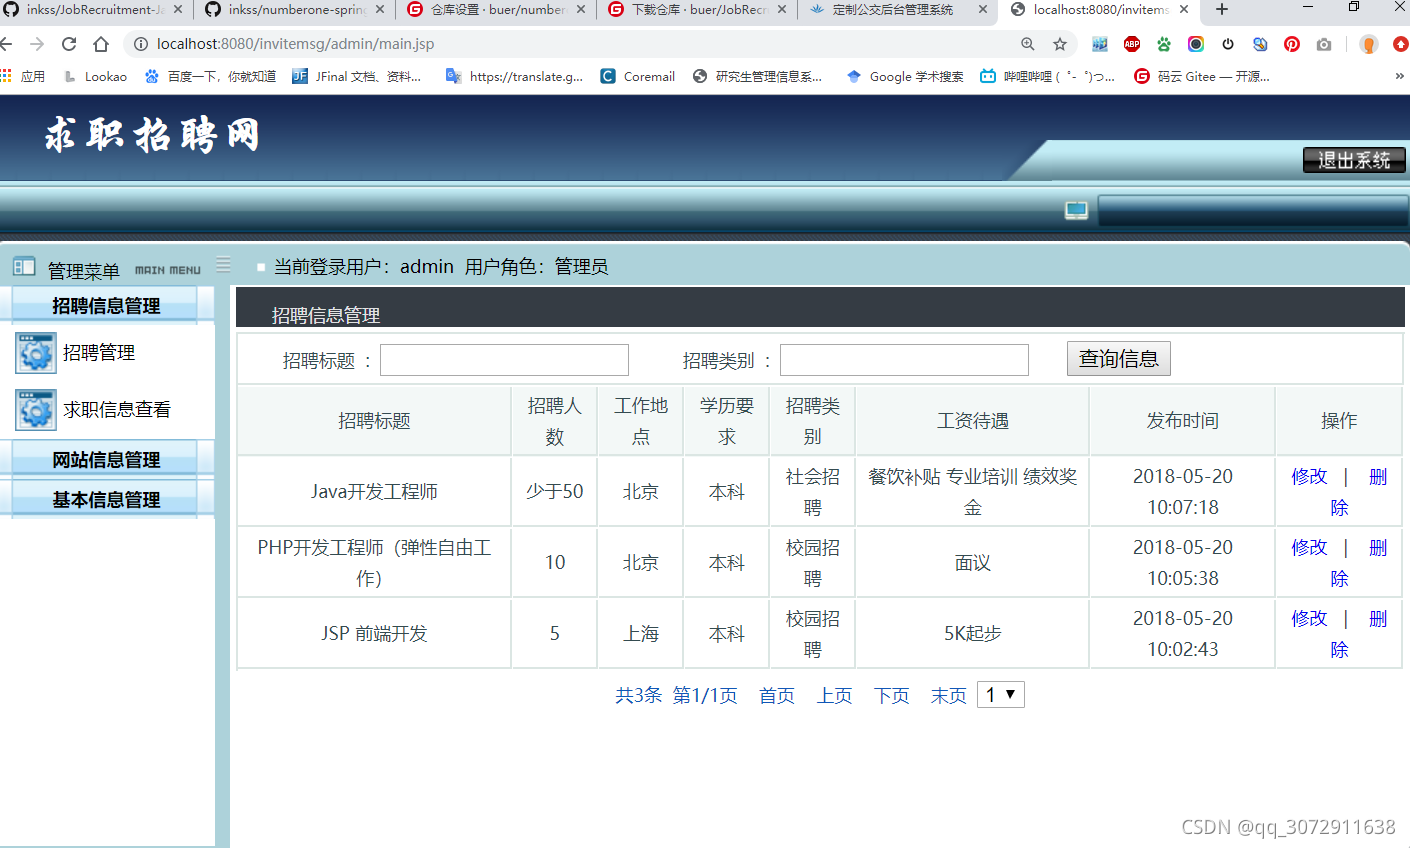Go to 下页 next page link

[892, 695]
